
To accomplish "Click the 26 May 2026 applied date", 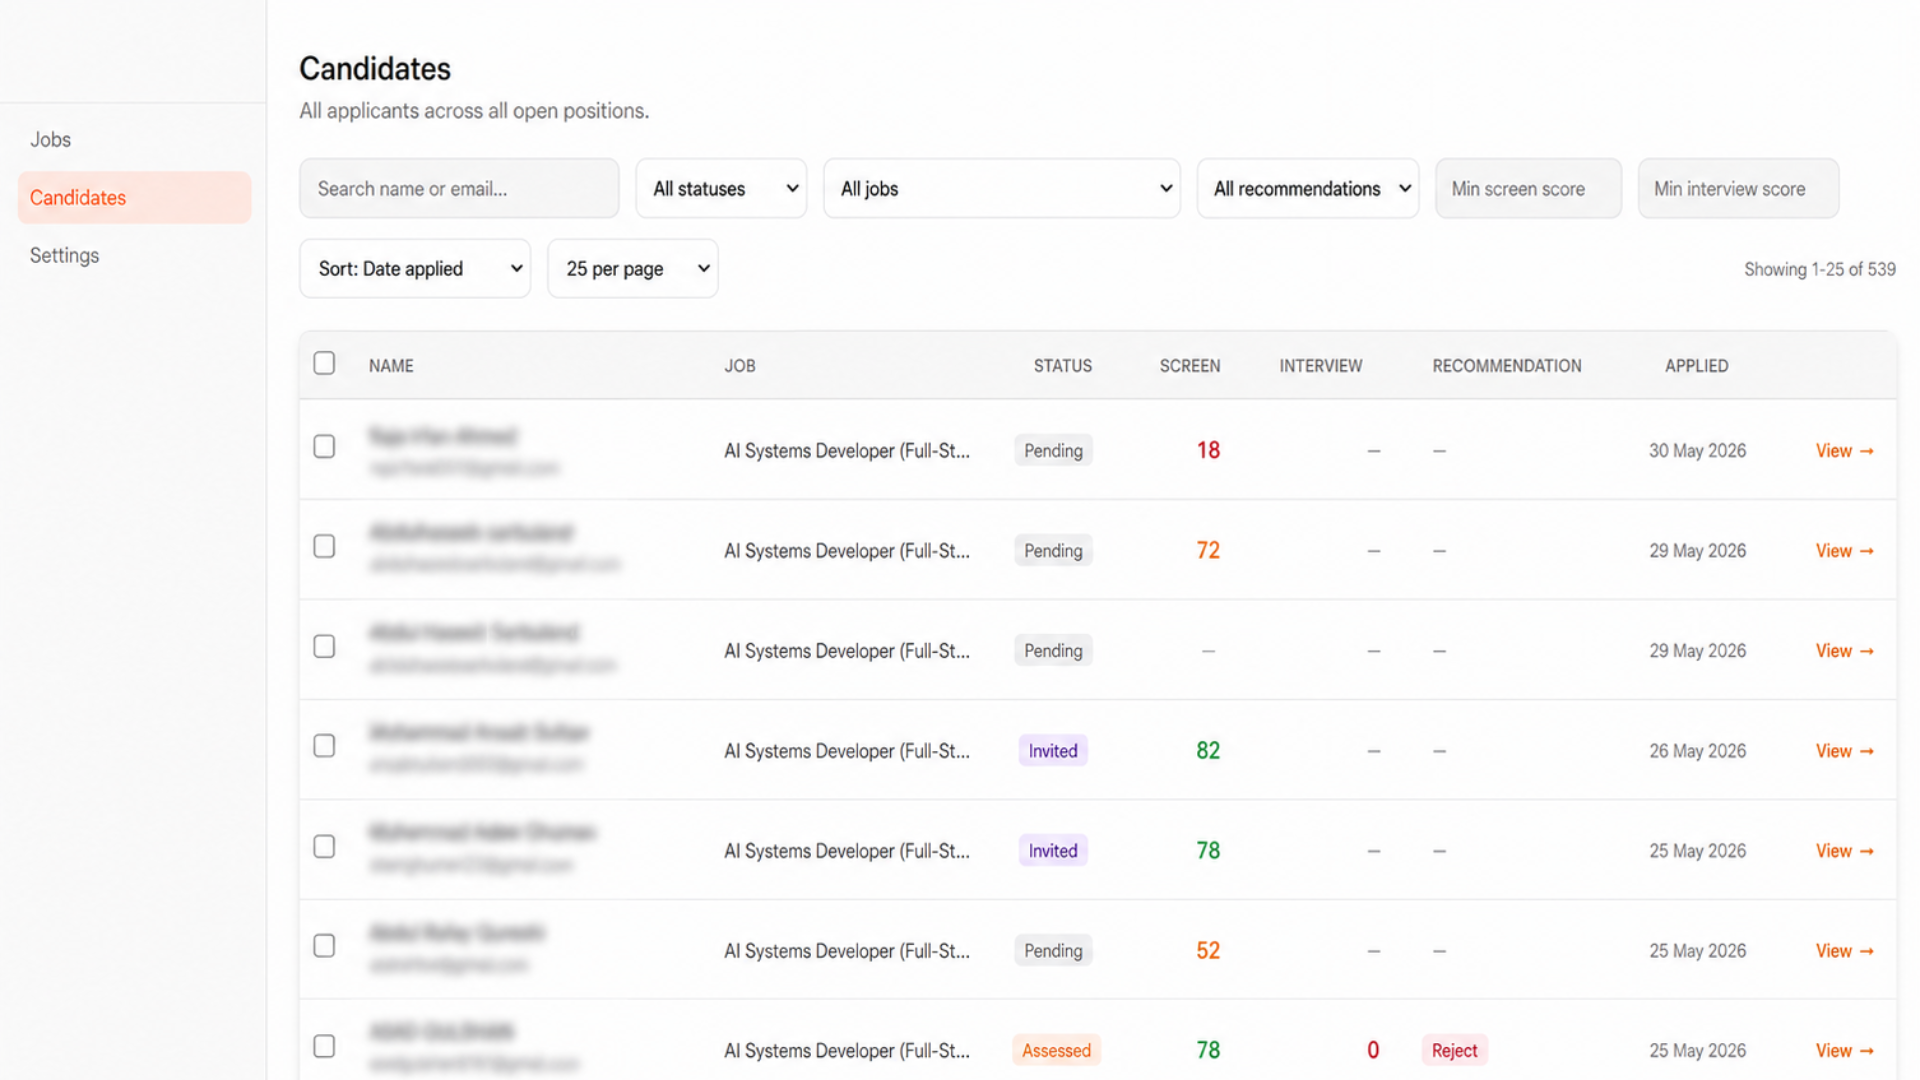I will click(1698, 751).
